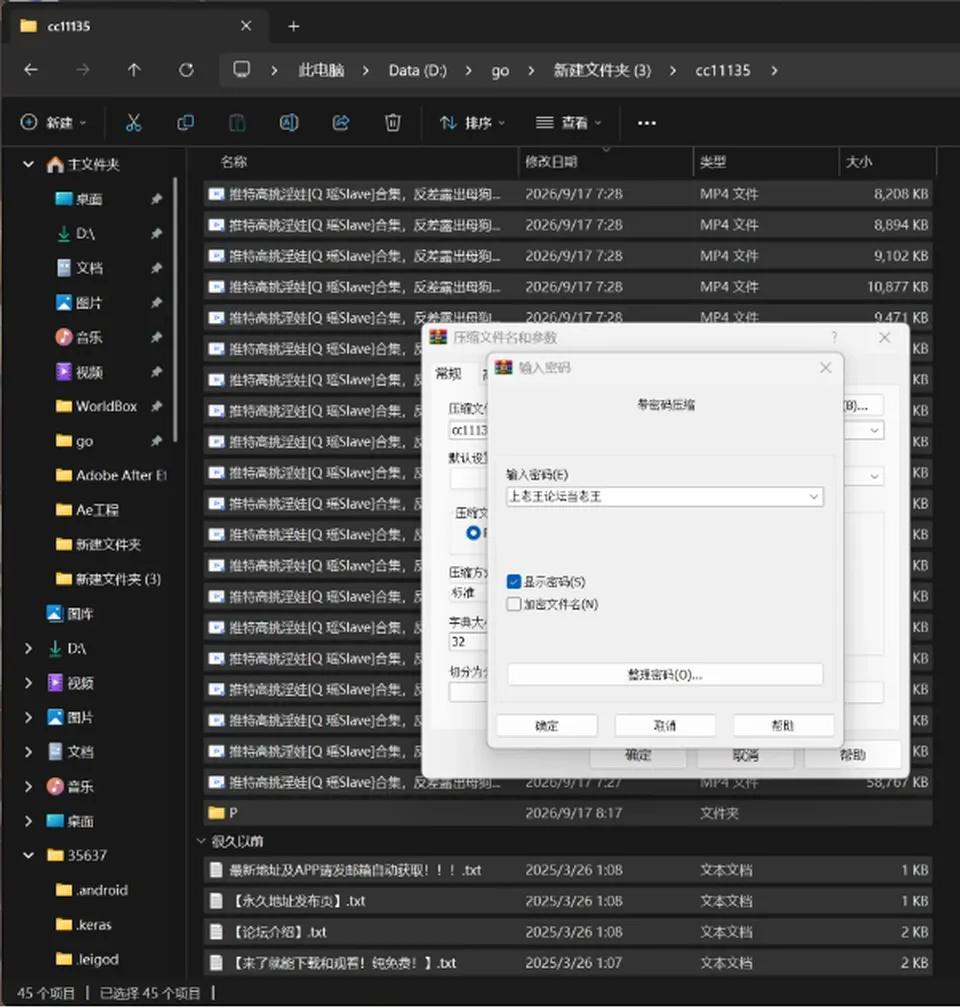Viewport: 960px width, 1008px height.
Task: Collapse the 35637 tree node
Action: click(x=28, y=856)
